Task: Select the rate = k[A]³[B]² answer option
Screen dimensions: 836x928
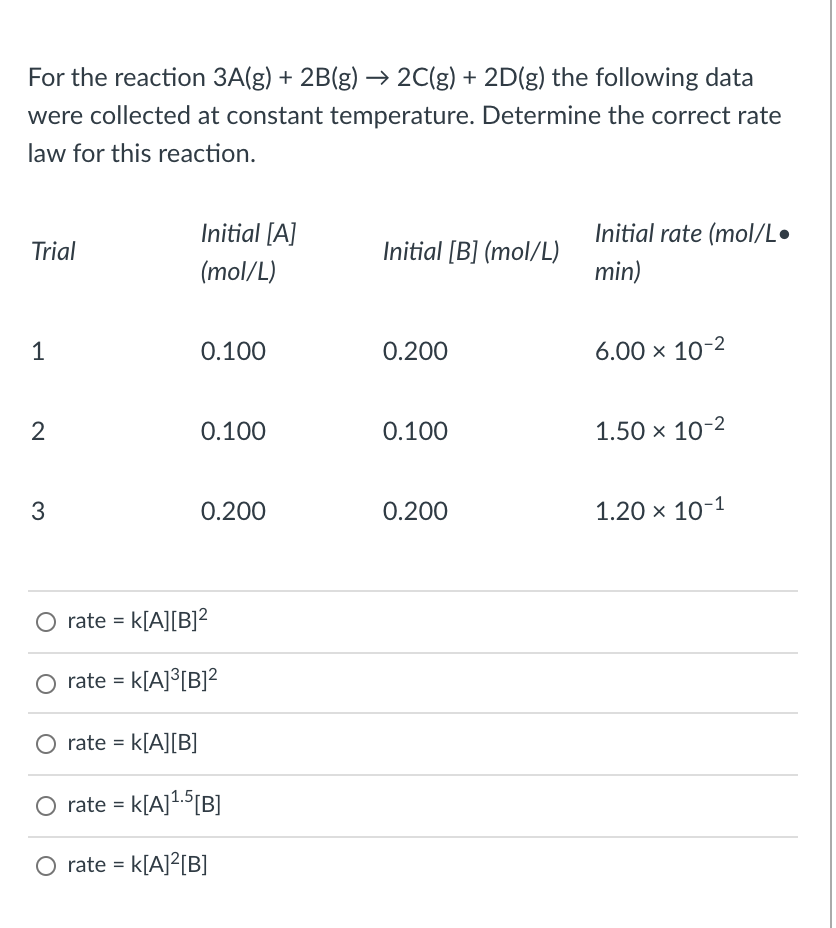Action: (x=46, y=683)
